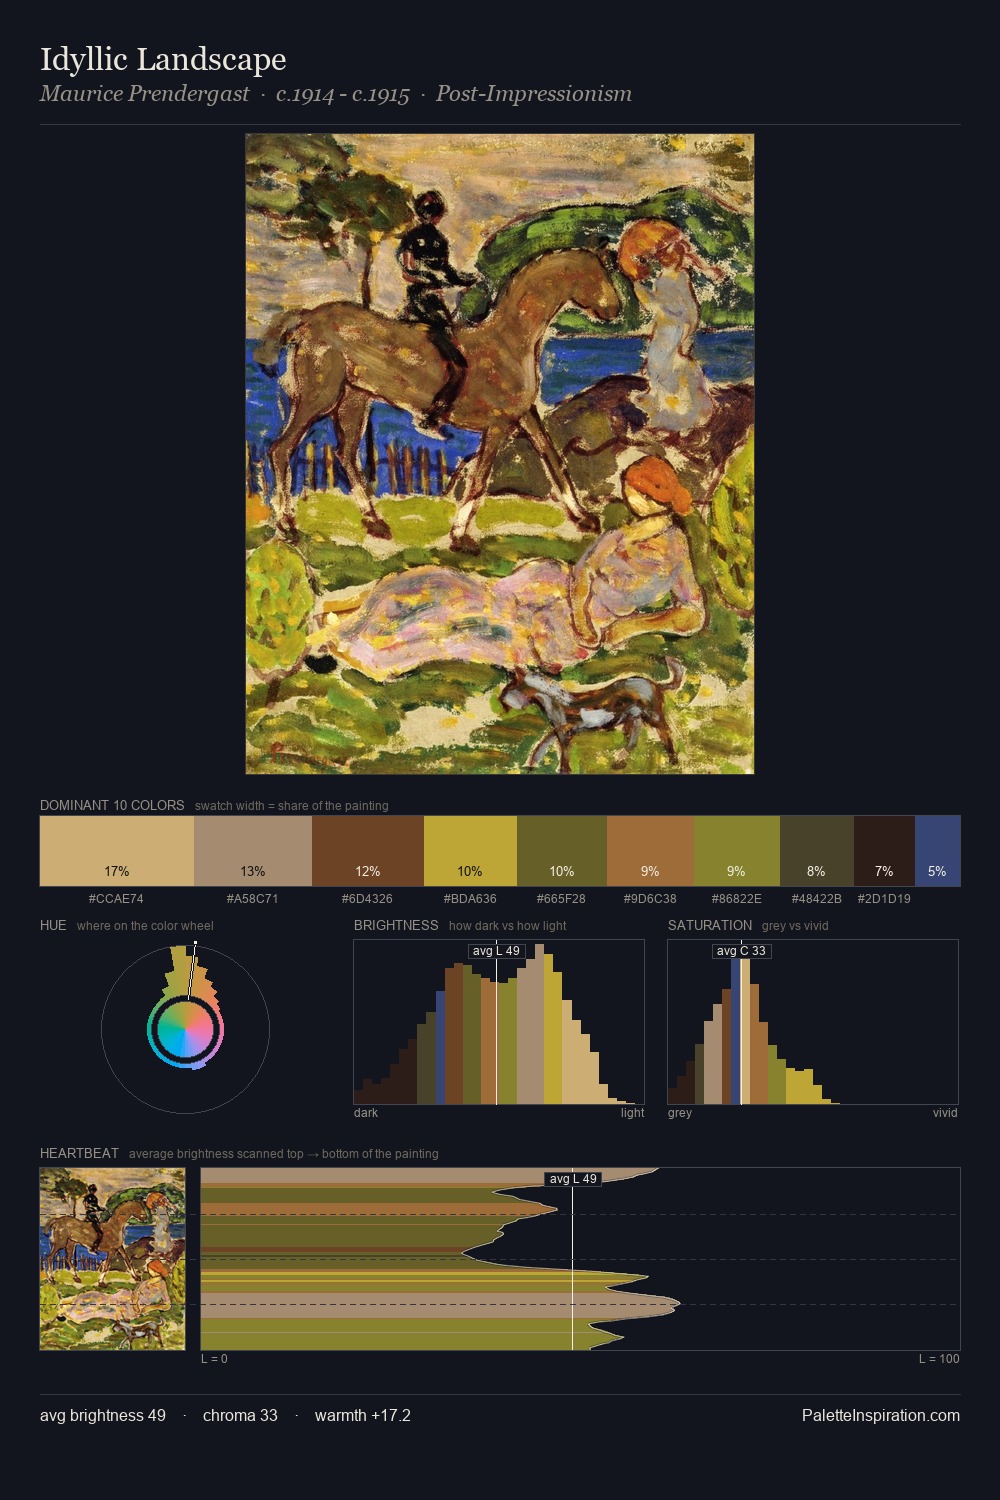1000x1500 pixels.
Task: Pick the #6D4326 brown swatch
Action: [x=368, y=851]
